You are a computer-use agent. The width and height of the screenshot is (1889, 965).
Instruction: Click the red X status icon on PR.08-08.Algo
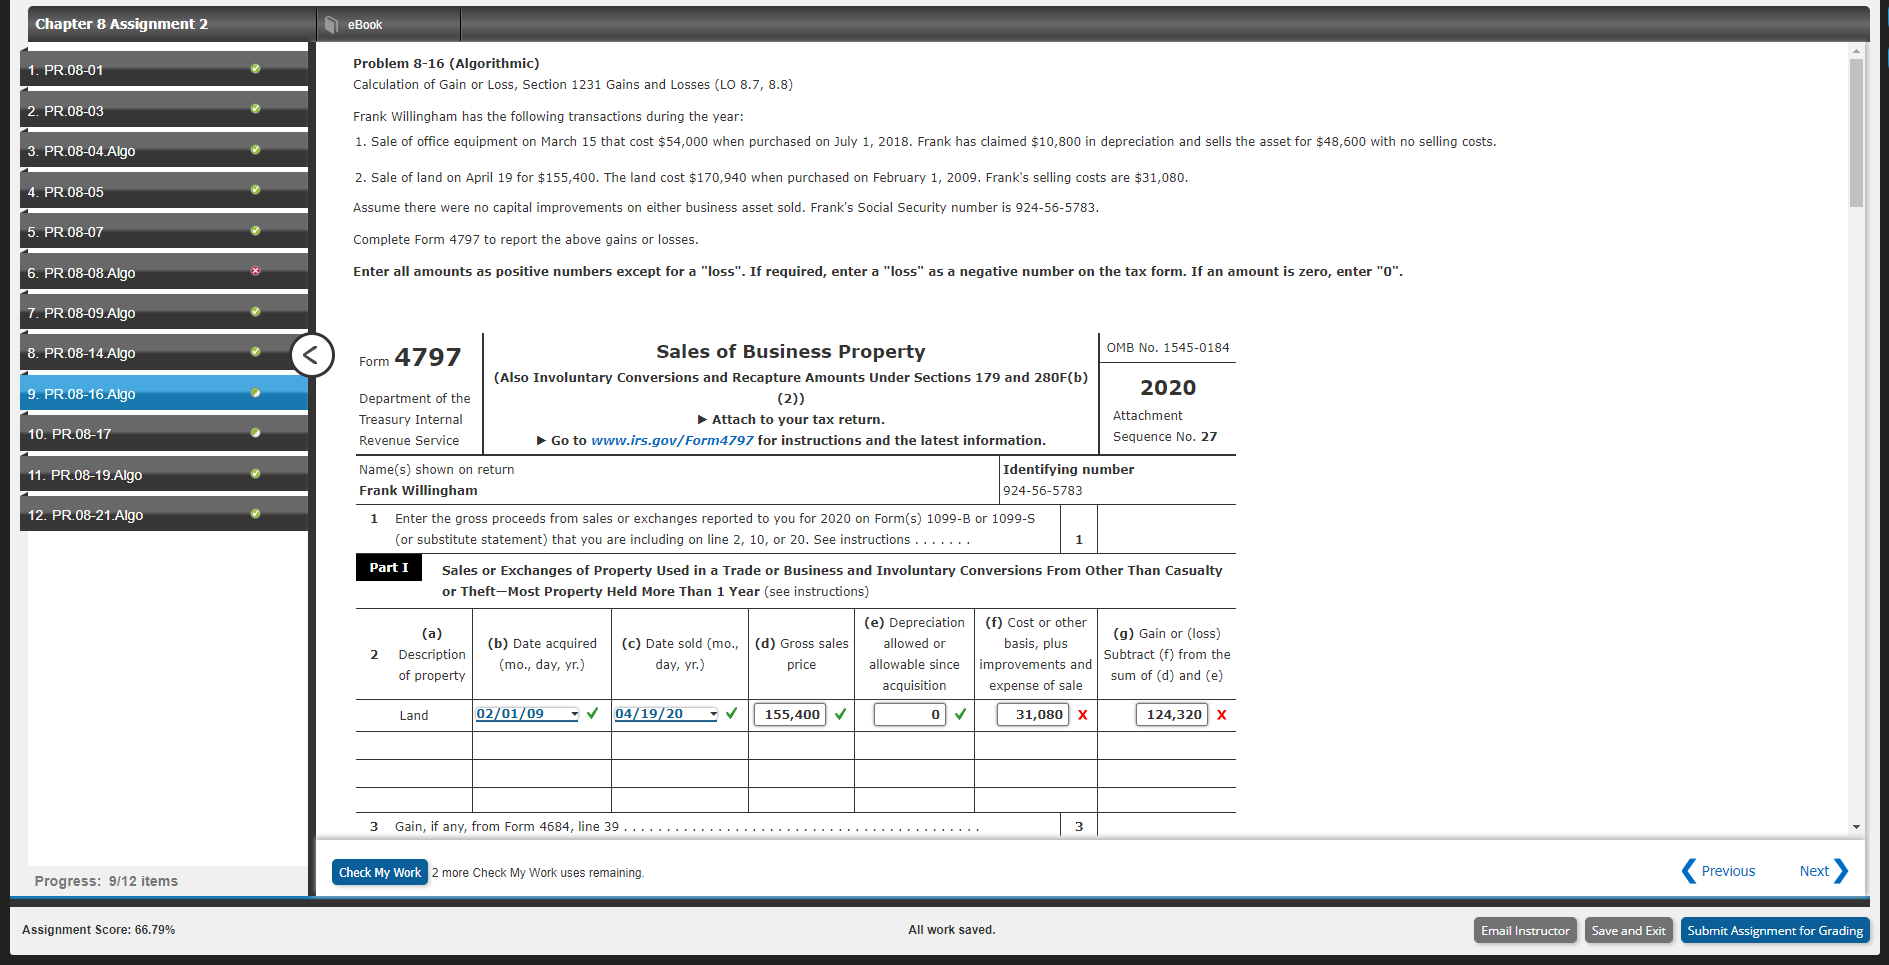[x=256, y=270]
